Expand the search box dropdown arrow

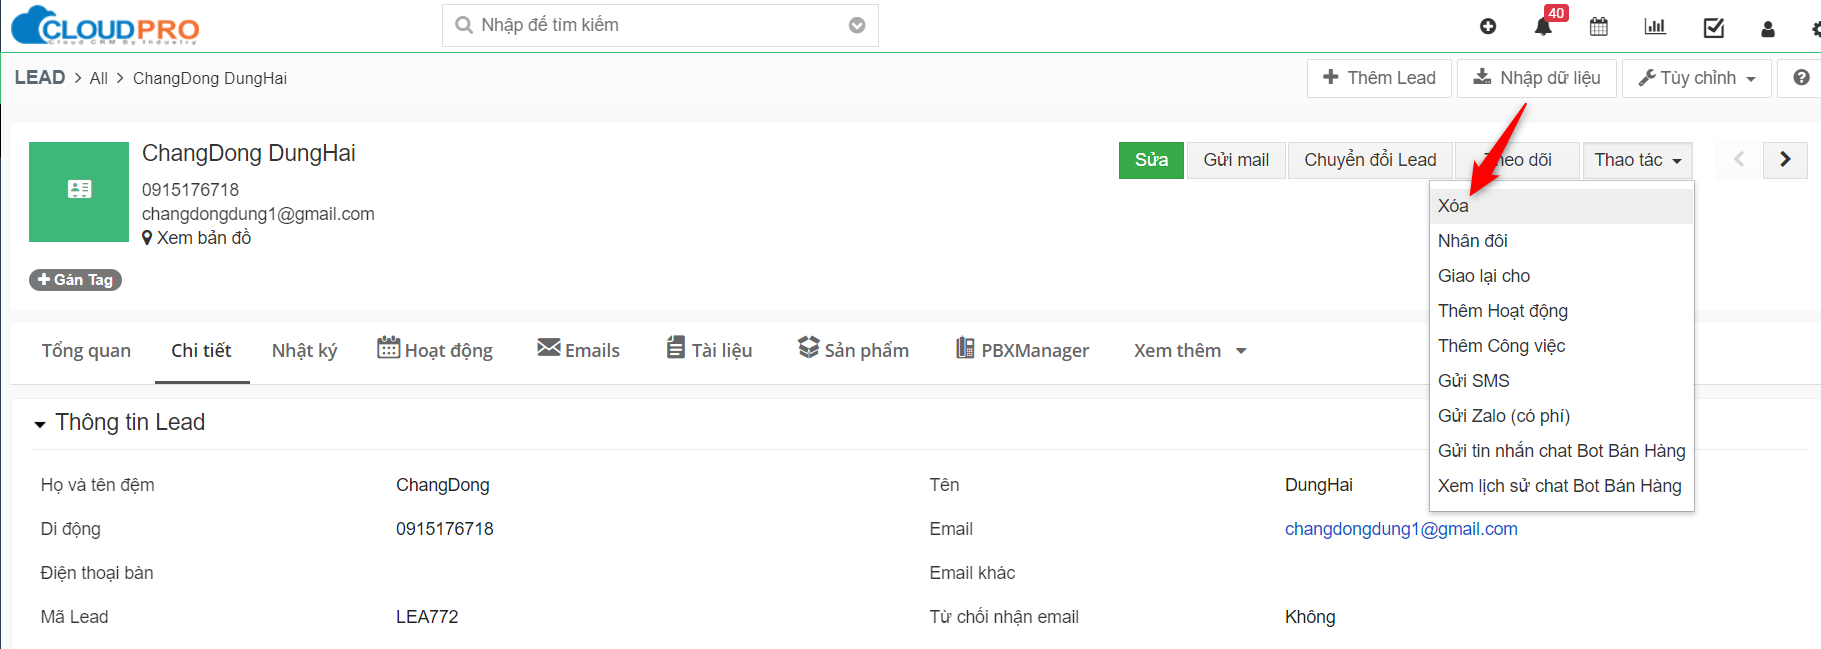pyautogui.click(x=857, y=26)
